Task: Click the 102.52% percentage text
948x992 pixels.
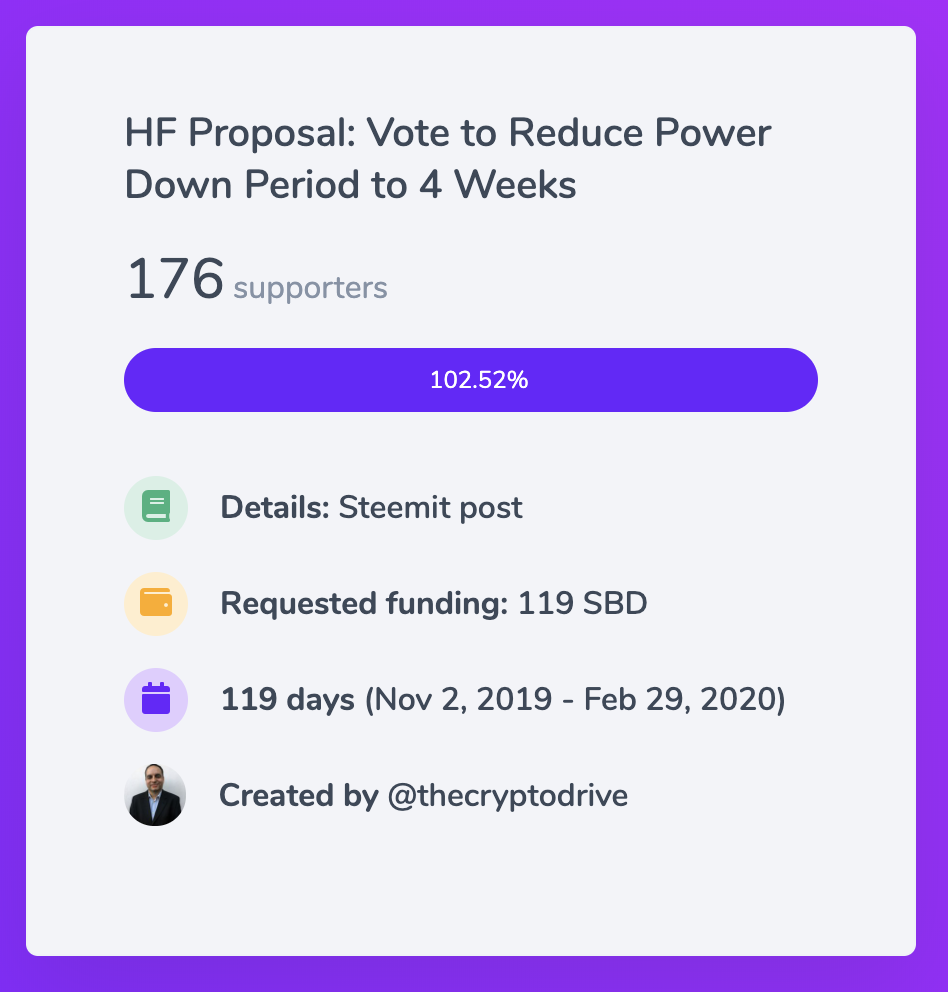Action: click(x=479, y=380)
